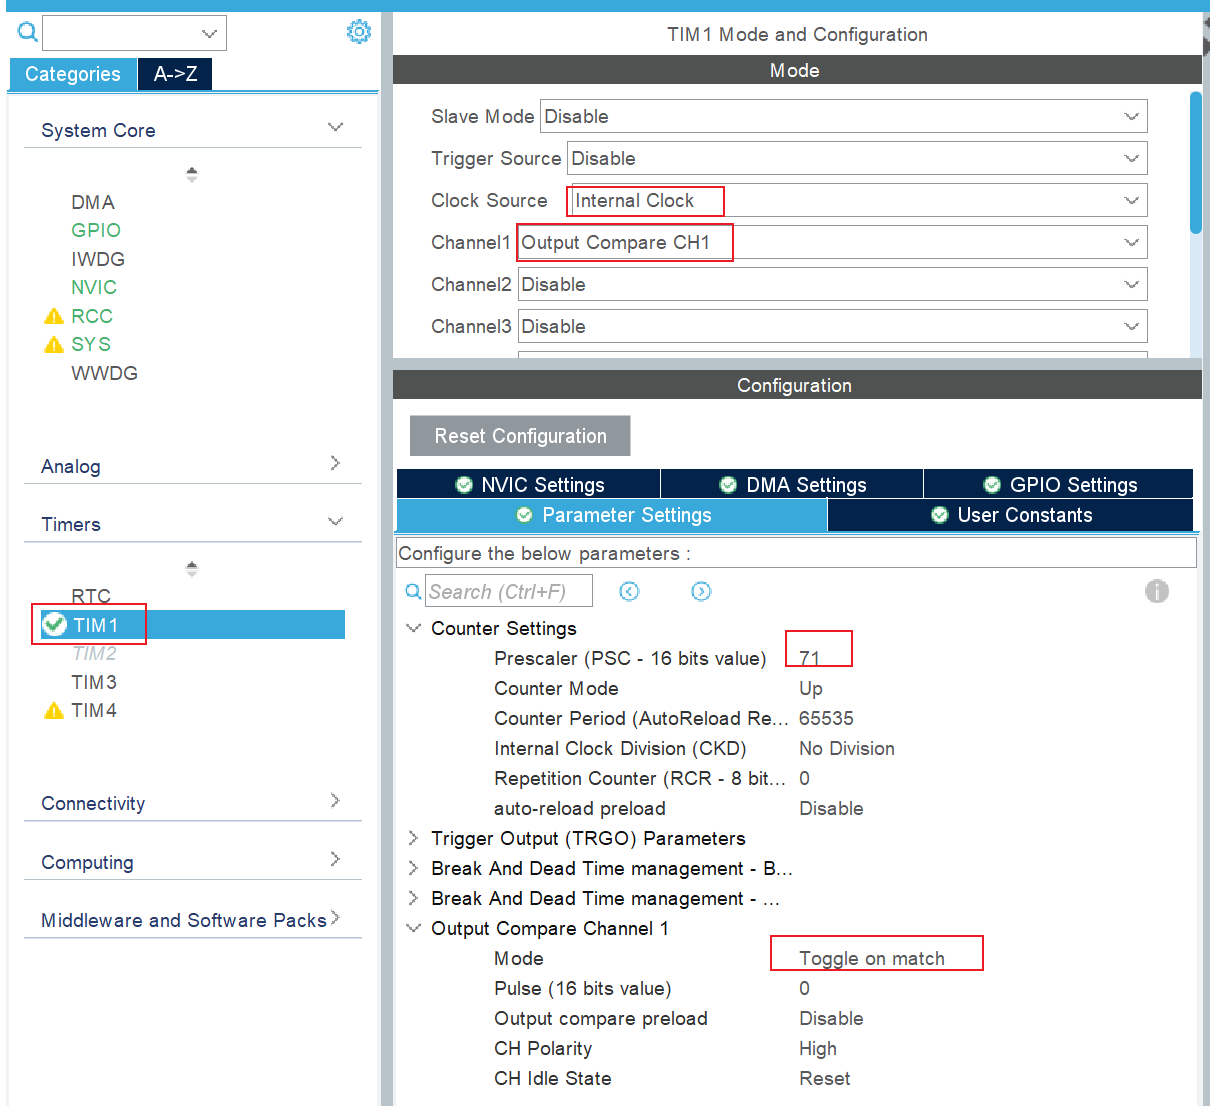
Task: Click the green check icon beside TIM1
Action: click(x=55, y=625)
